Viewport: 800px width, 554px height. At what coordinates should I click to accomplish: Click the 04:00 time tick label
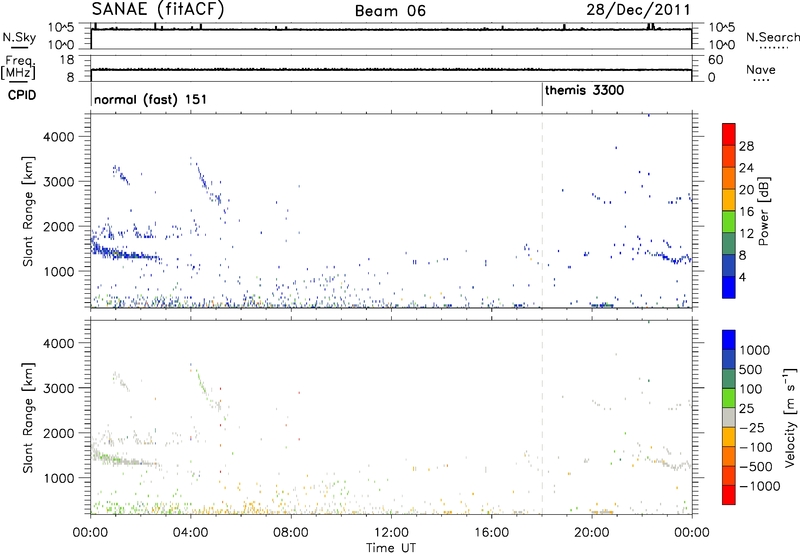[x=190, y=533]
